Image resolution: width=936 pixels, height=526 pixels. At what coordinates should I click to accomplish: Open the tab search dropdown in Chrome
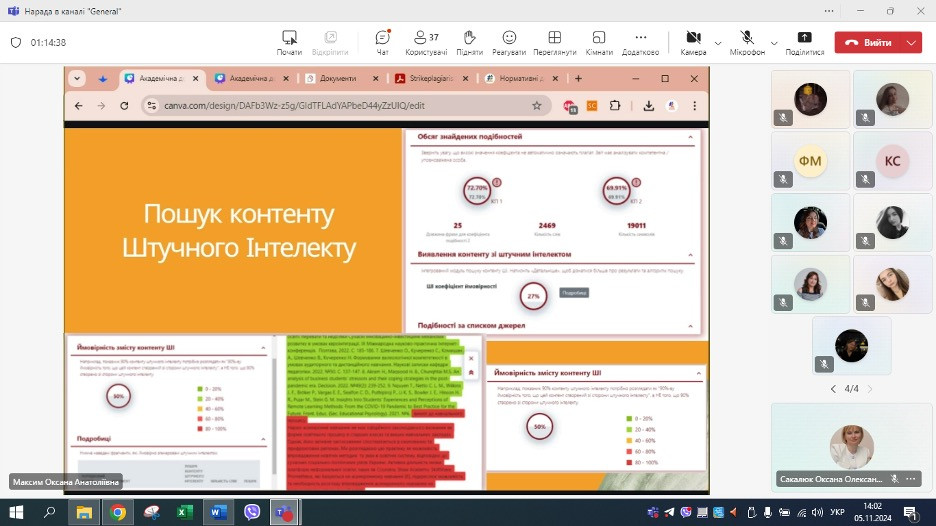coord(77,78)
